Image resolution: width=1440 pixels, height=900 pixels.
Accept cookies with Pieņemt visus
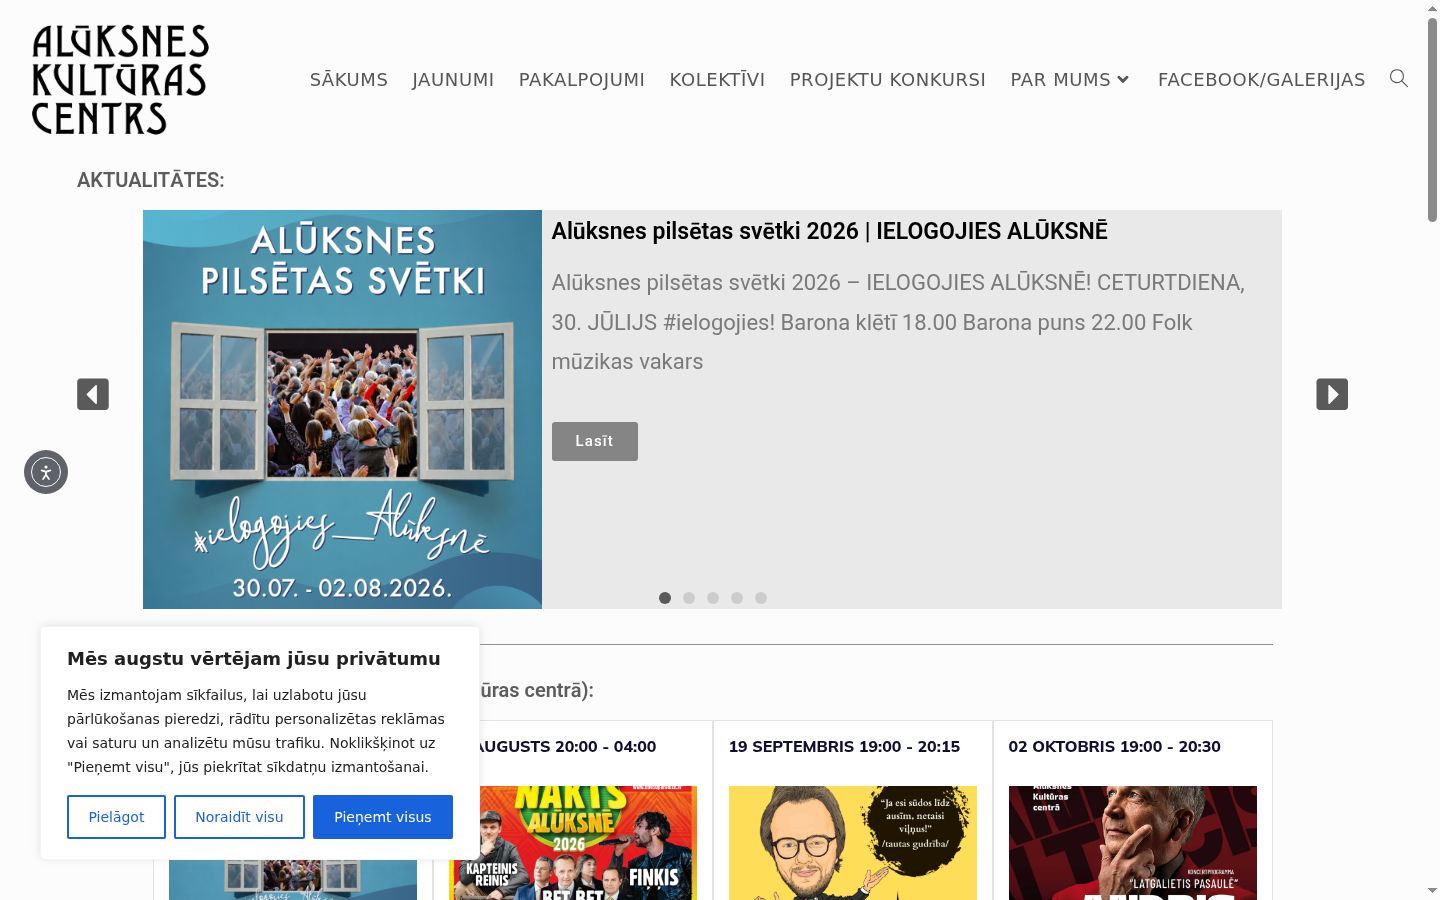pyautogui.click(x=383, y=817)
